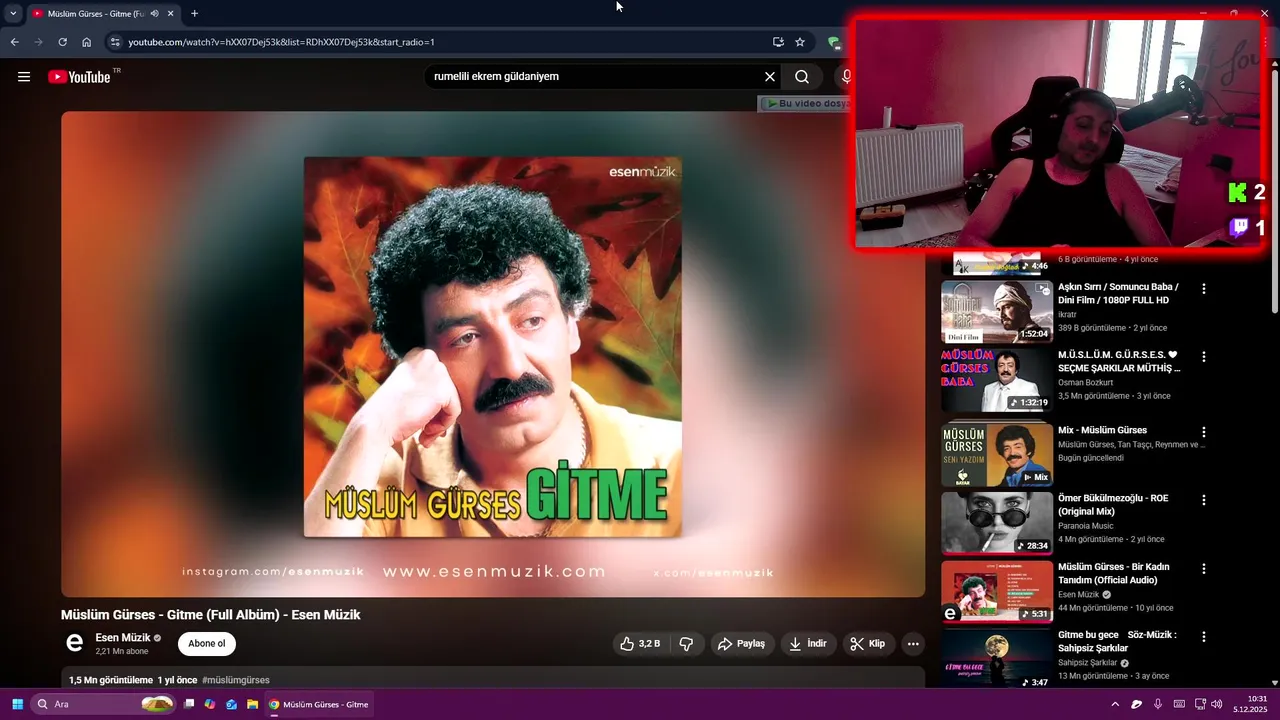Viewport: 1280px width, 720px height.
Task: Create a clip with Klip button
Action: (x=867, y=643)
